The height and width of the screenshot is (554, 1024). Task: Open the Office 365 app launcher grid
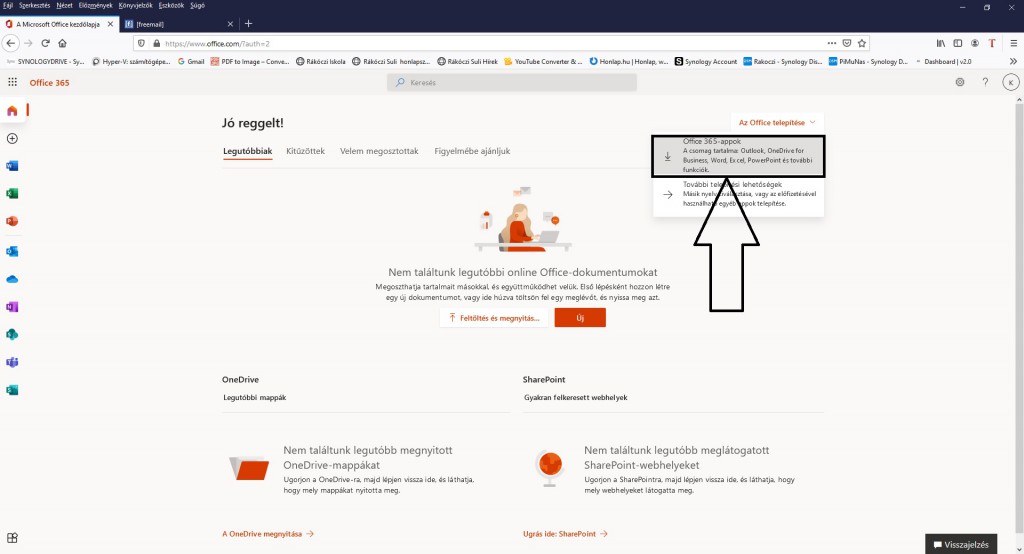click(x=12, y=82)
